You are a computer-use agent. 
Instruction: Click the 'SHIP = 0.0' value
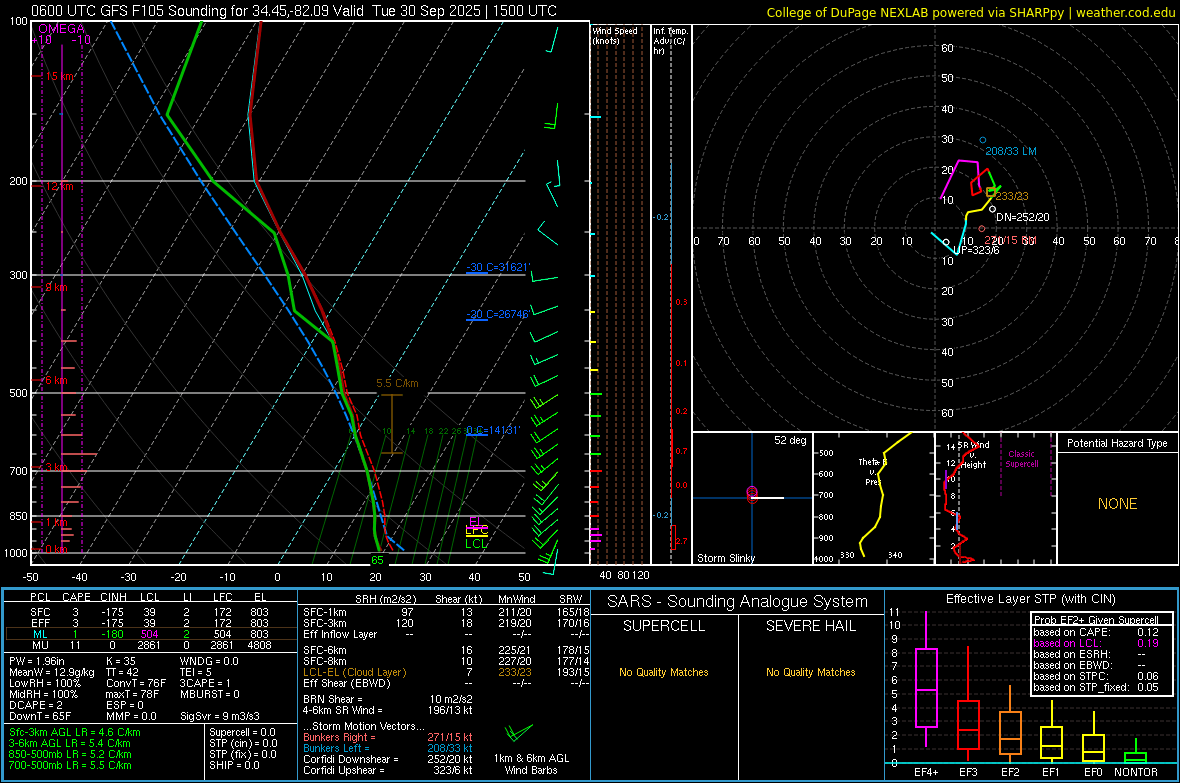click(x=234, y=765)
